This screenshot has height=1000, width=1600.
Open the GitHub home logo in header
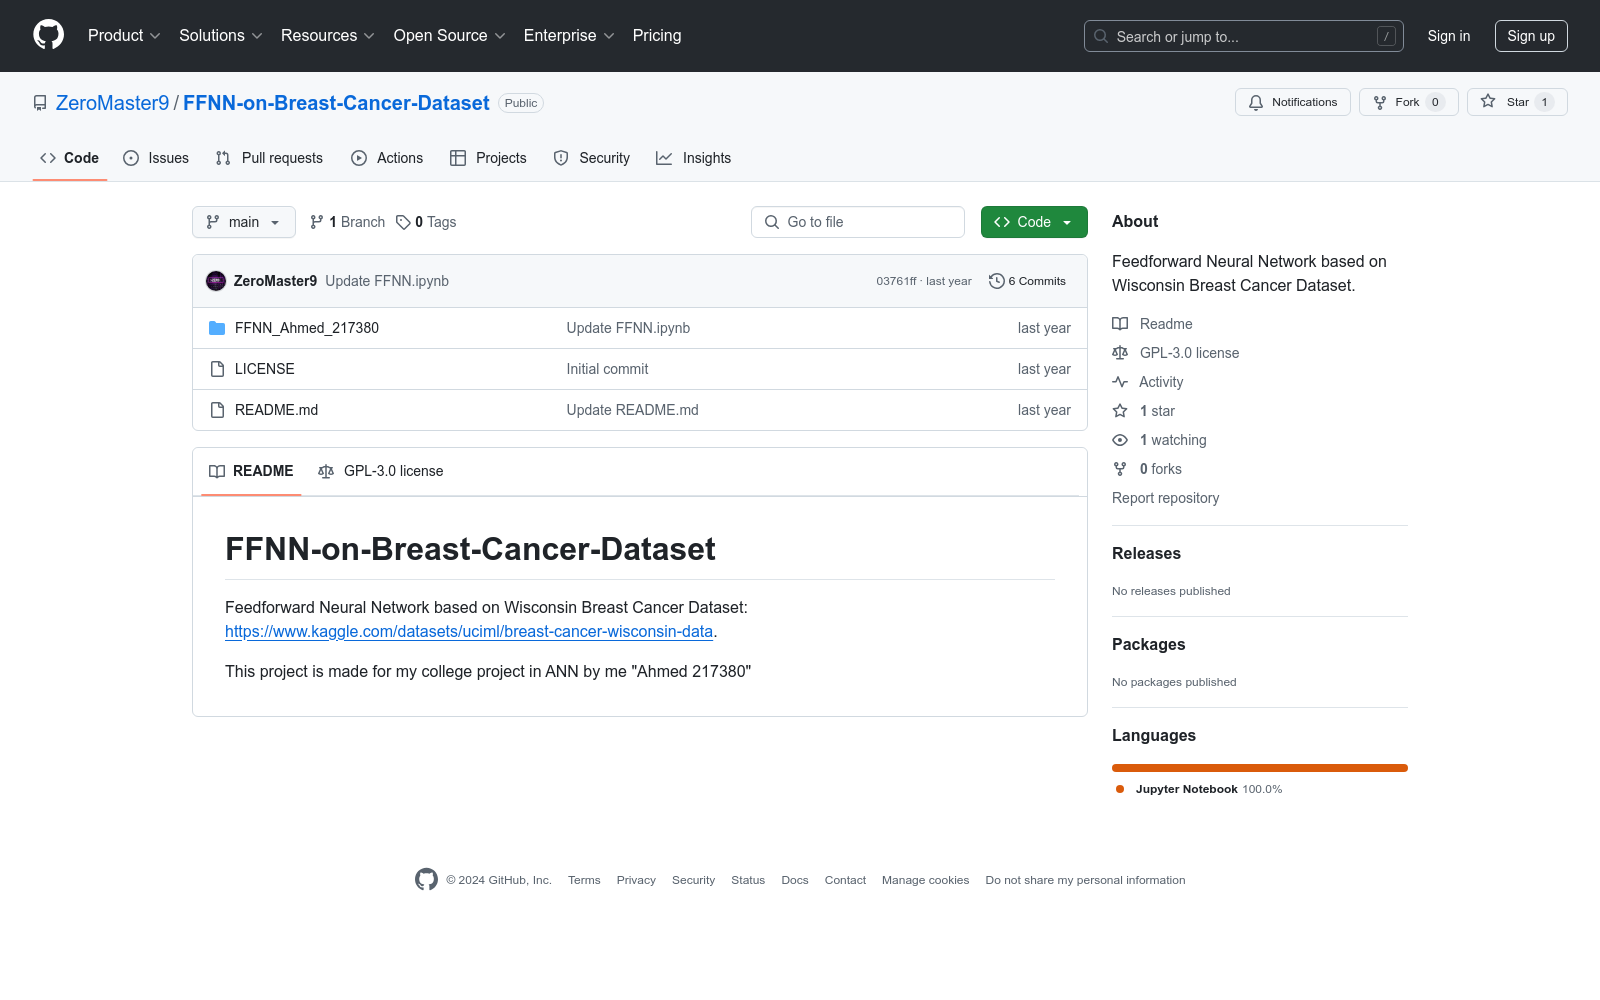point(48,35)
